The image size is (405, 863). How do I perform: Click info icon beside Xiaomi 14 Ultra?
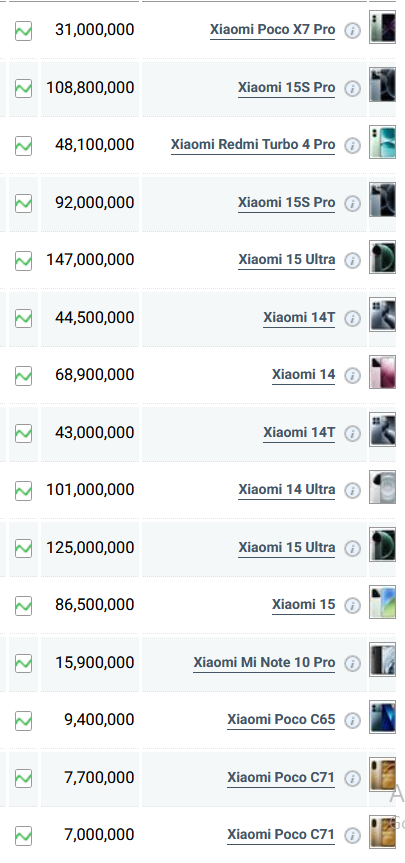352,490
